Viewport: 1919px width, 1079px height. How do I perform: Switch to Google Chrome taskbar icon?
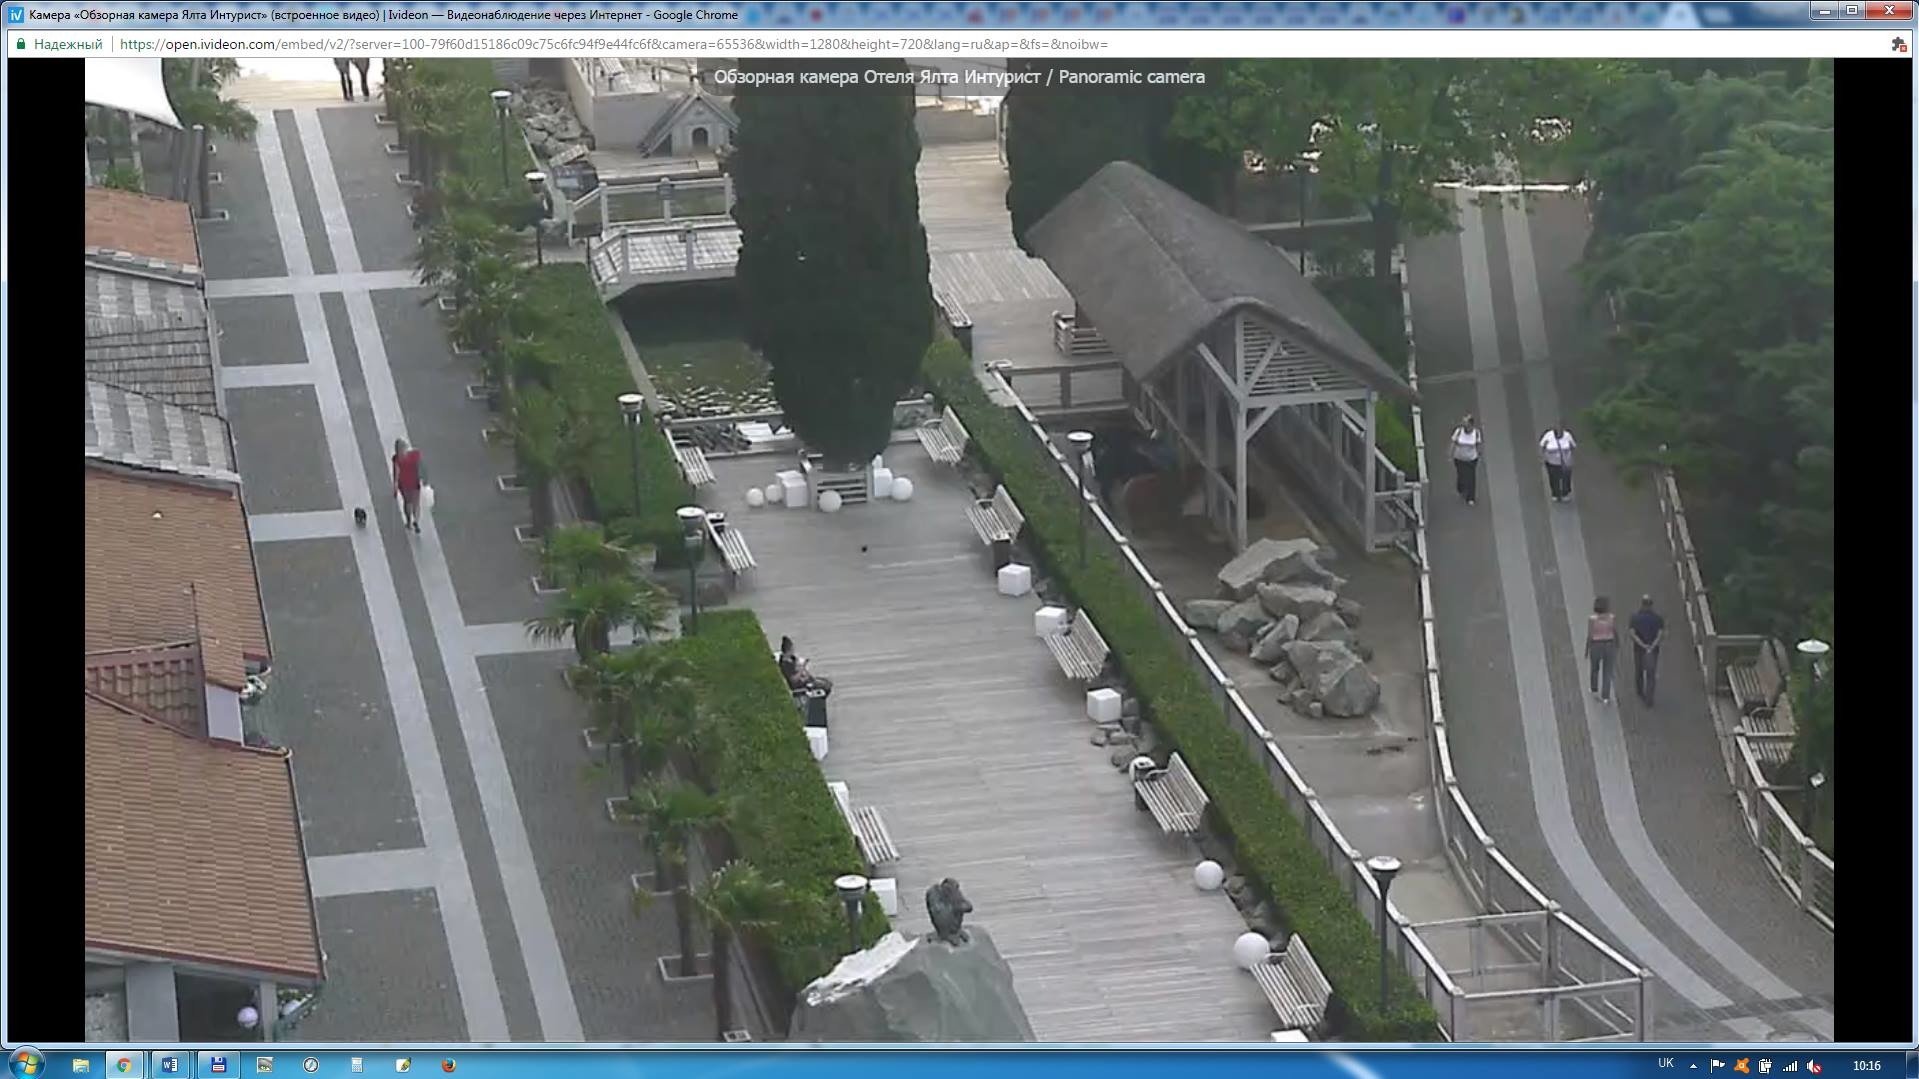[124, 1065]
